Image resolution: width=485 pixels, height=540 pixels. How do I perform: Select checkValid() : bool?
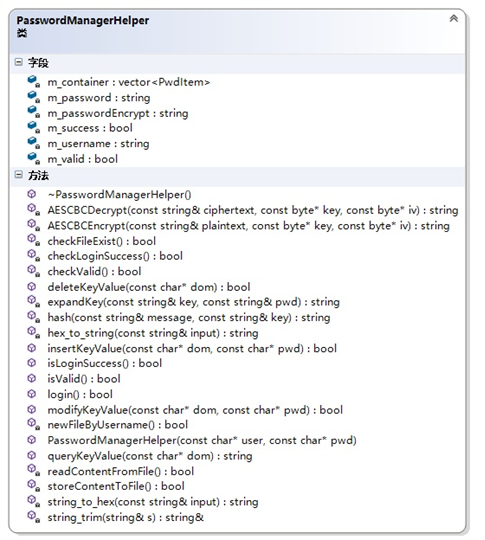(94, 271)
